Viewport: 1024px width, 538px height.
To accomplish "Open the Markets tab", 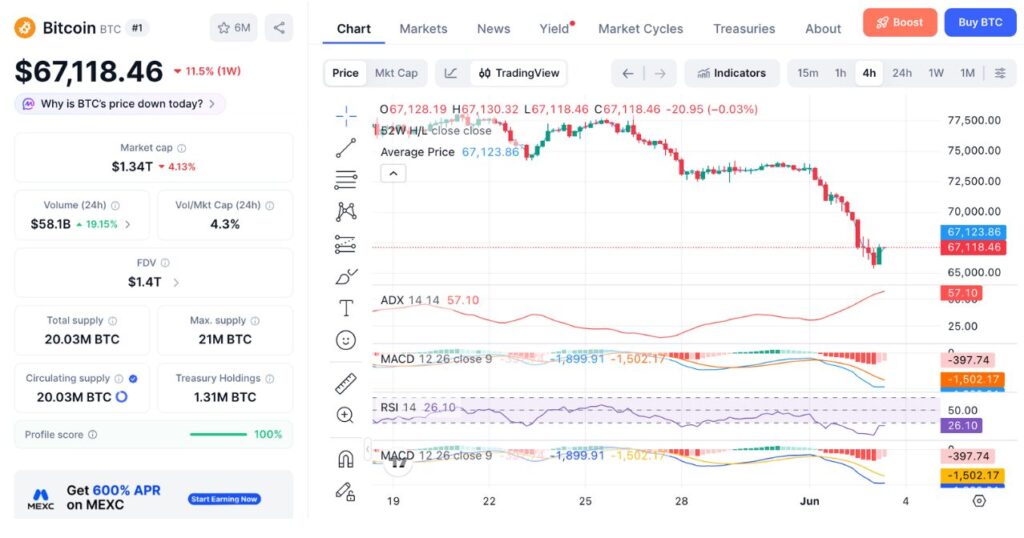I will (x=423, y=29).
